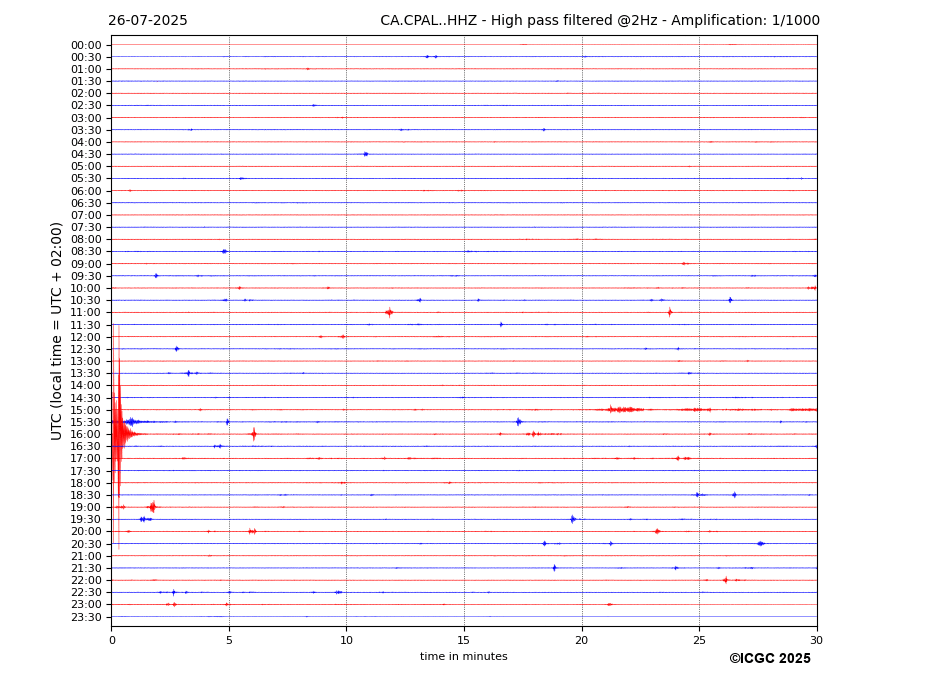Click the blue spike near minute 20 at 19:30

coord(573,520)
